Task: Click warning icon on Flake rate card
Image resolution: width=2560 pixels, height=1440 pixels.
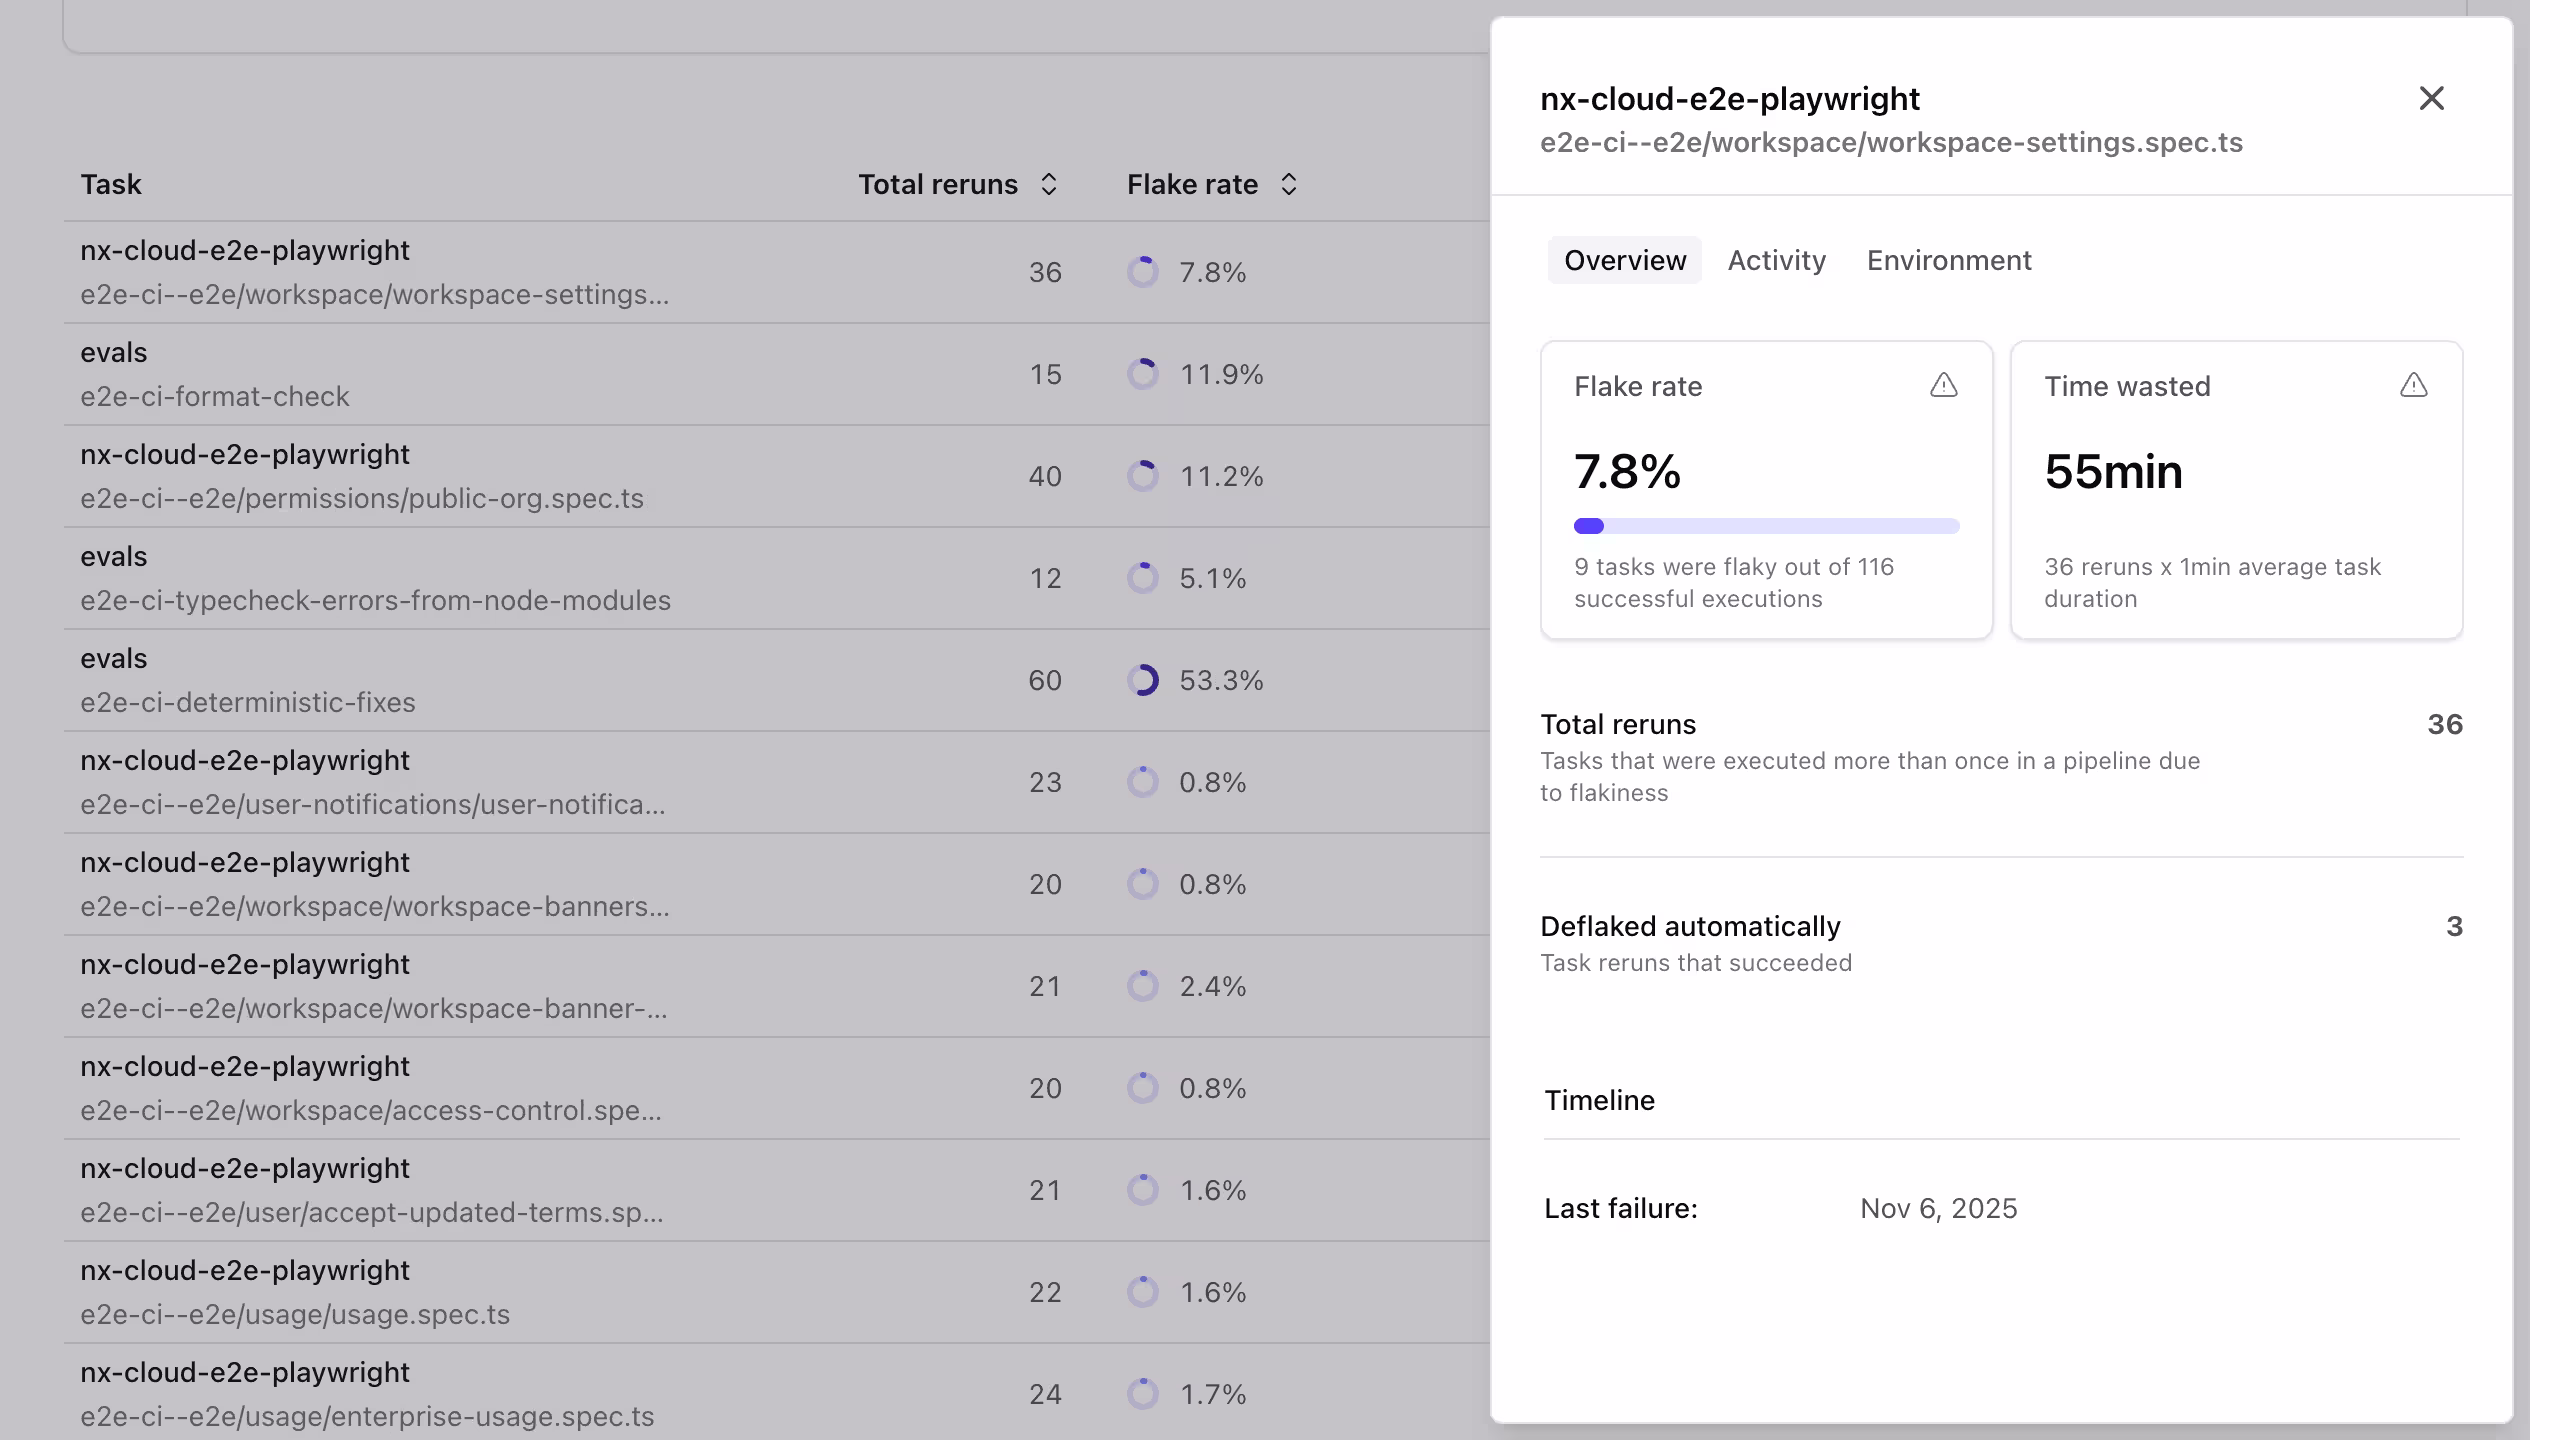Action: tap(1943, 386)
